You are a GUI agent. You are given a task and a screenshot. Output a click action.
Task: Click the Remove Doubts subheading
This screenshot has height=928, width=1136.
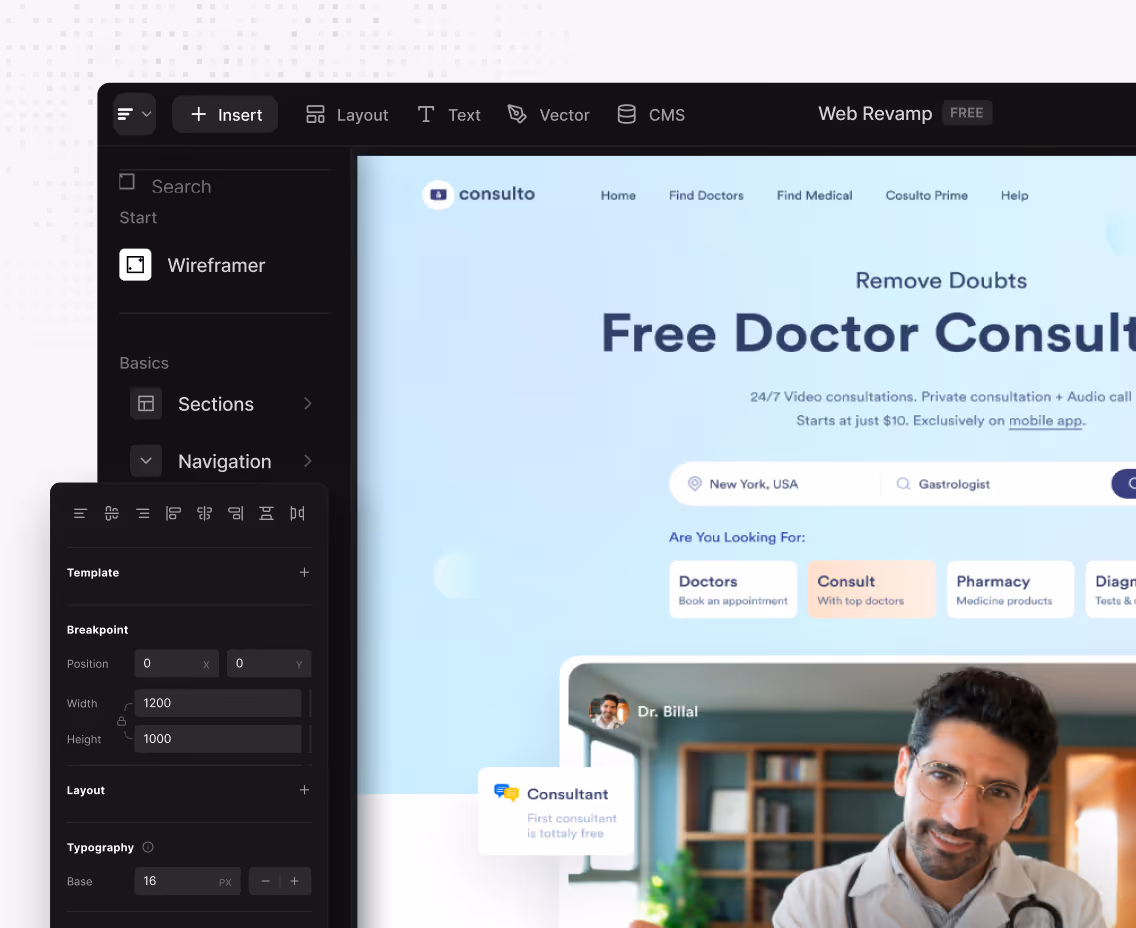click(x=941, y=280)
